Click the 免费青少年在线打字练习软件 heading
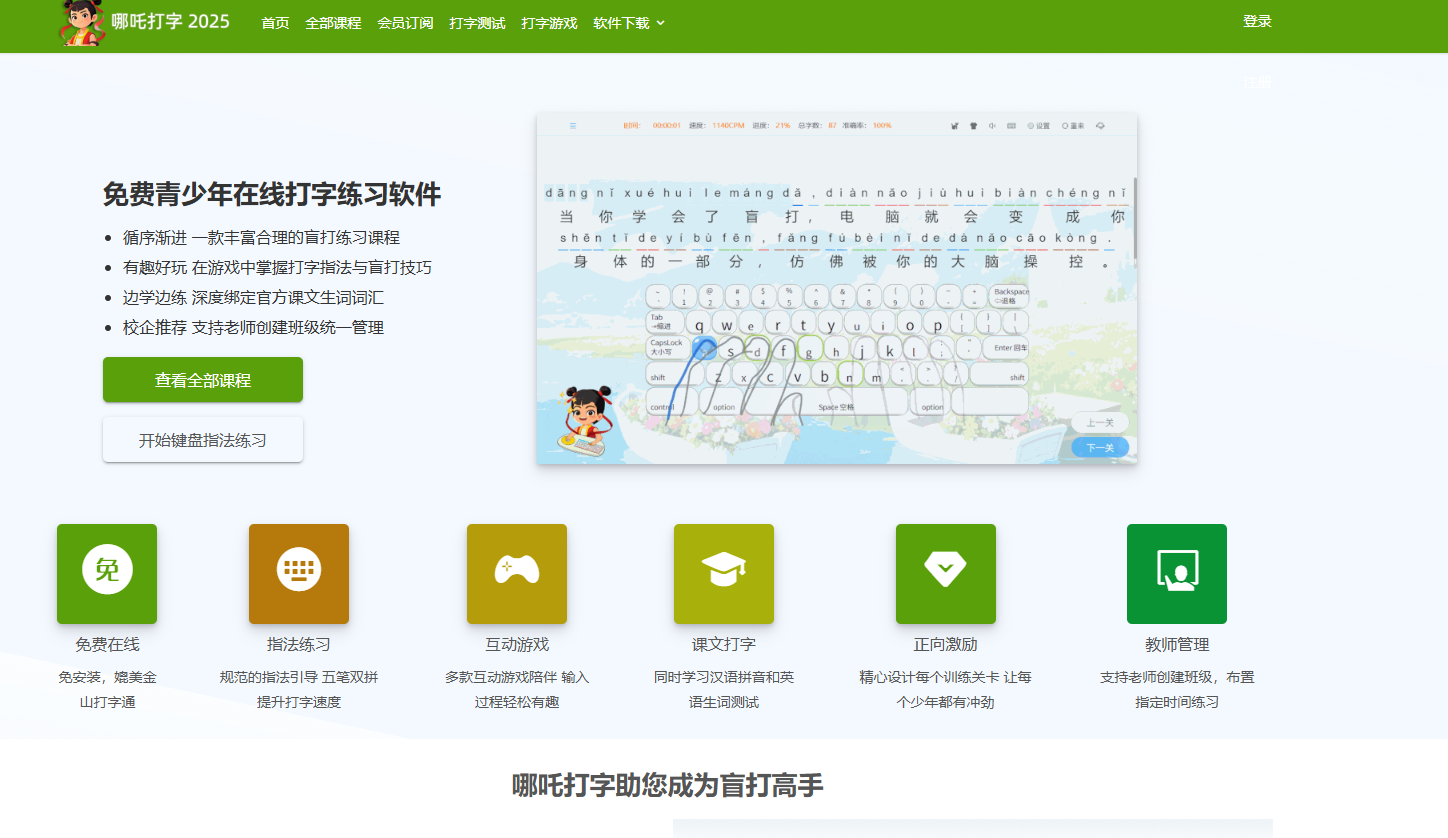The height and width of the screenshot is (838, 1448). click(272, 194)
